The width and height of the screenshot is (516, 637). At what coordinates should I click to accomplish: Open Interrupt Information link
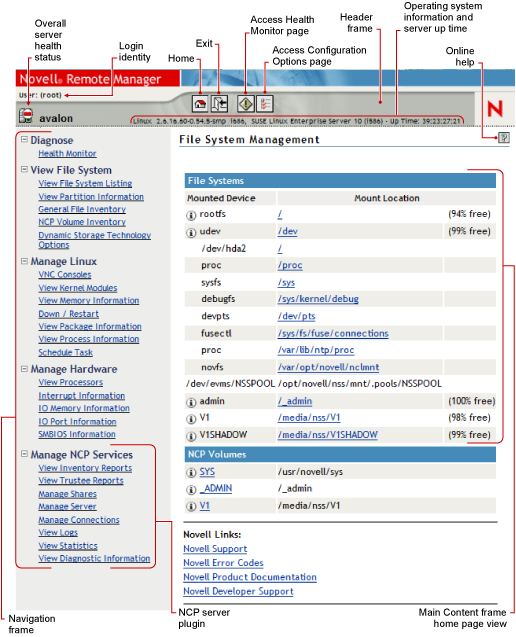pyautogui.click(x=82, y=396)
